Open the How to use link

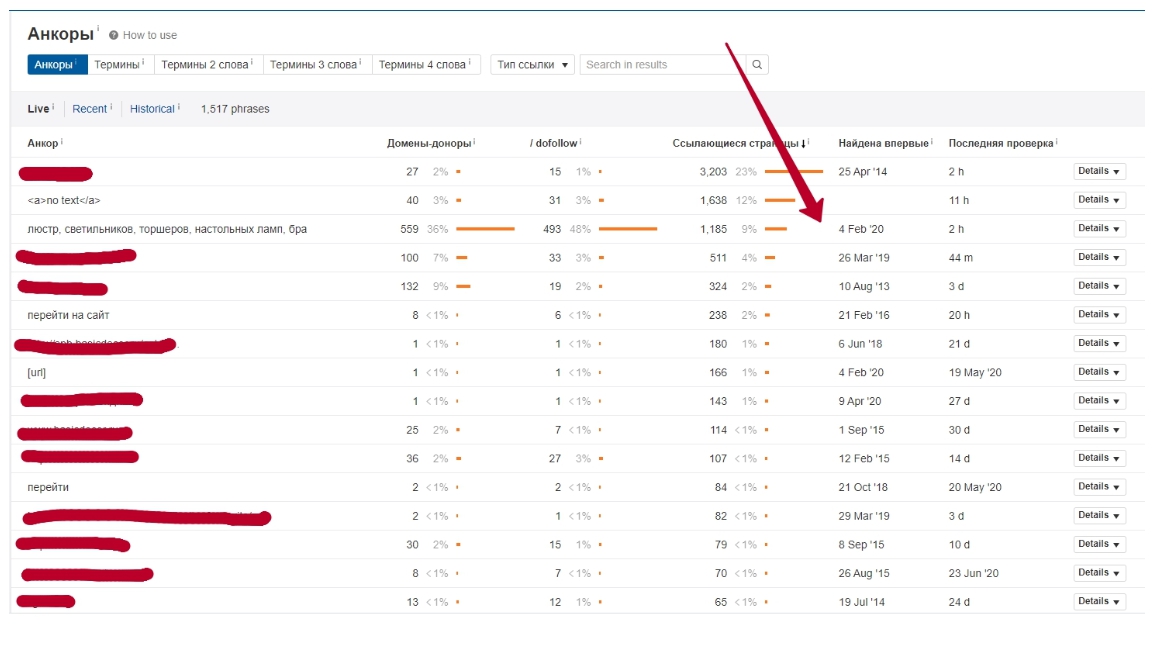click(149, 35)
